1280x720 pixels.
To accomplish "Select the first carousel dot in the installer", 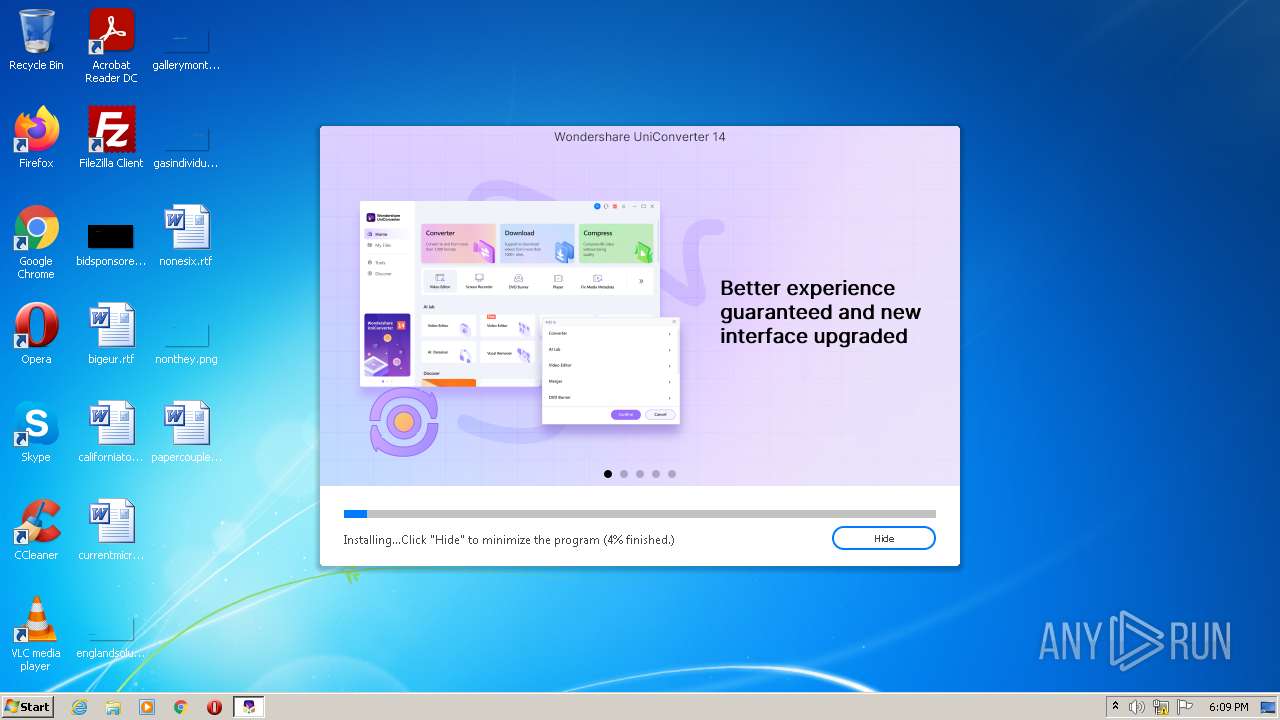I will (608, 474).
